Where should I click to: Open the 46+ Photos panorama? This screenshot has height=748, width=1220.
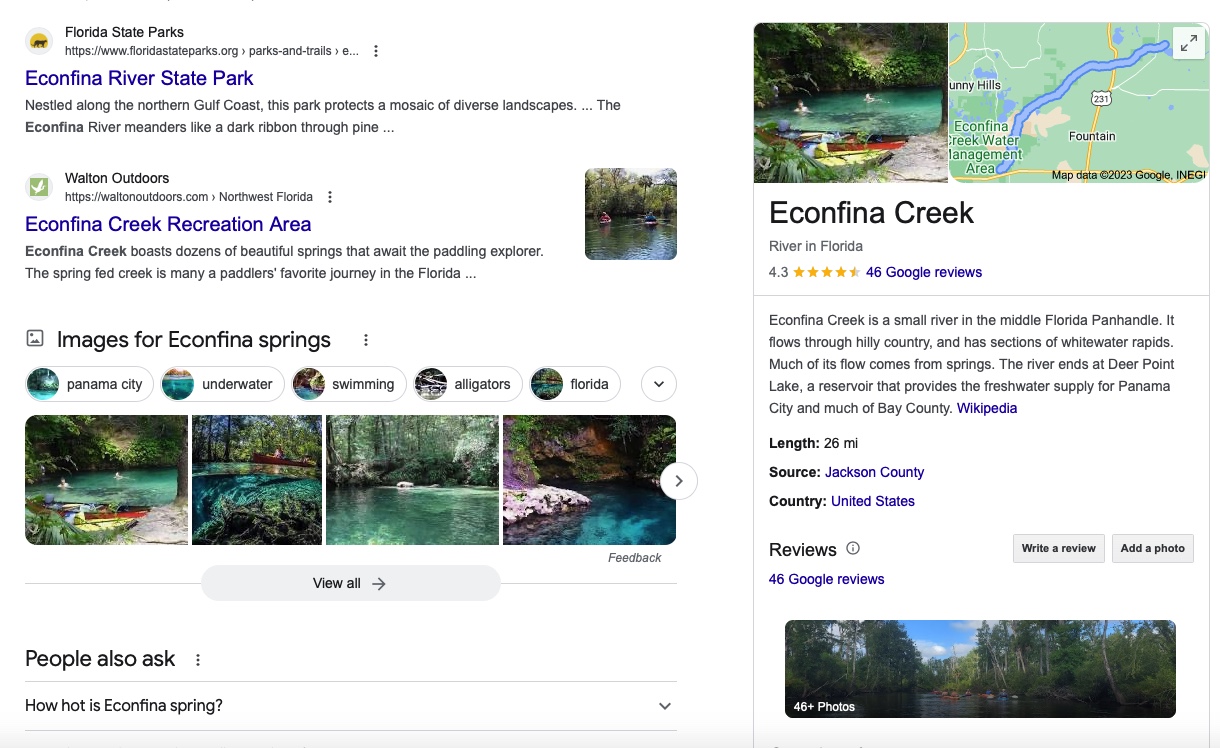click(x=980, y=669)
